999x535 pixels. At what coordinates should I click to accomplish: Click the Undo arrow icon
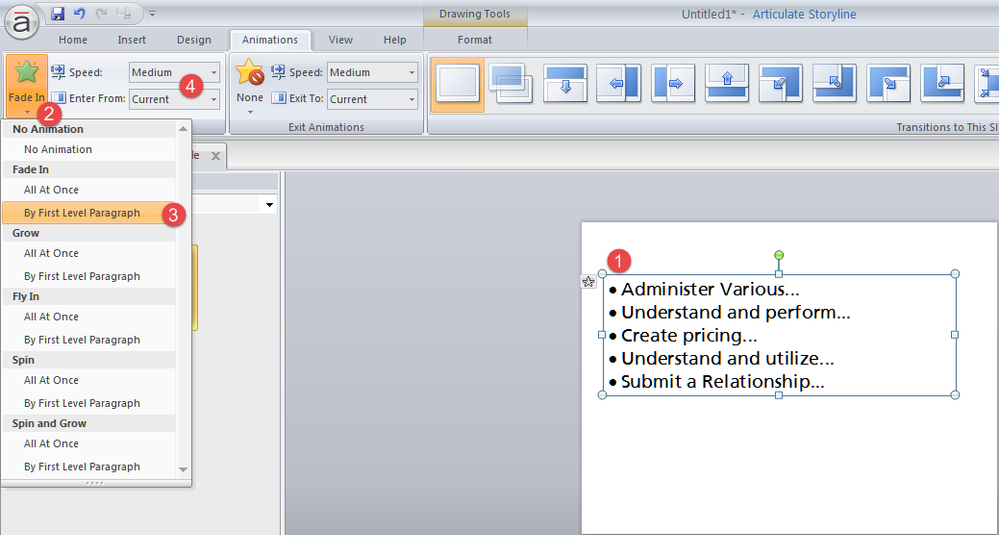80,14
